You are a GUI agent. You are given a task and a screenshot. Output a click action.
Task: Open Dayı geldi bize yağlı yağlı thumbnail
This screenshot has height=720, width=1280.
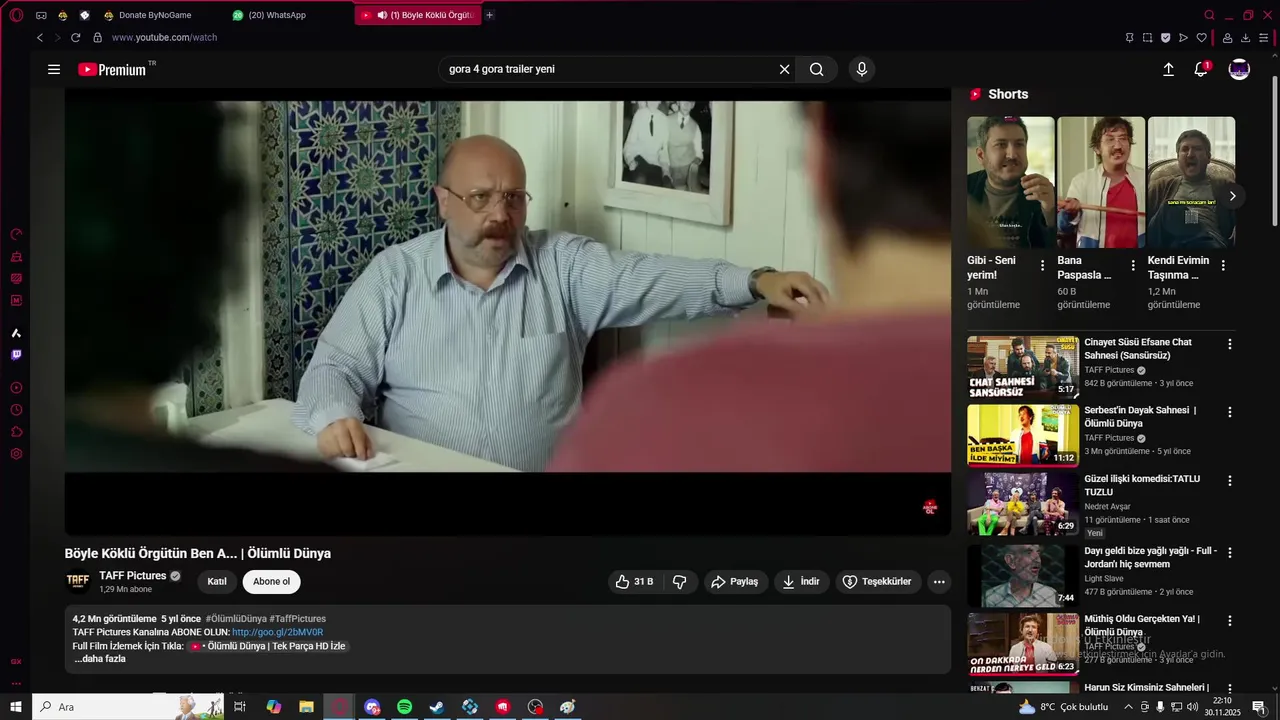1023,576
